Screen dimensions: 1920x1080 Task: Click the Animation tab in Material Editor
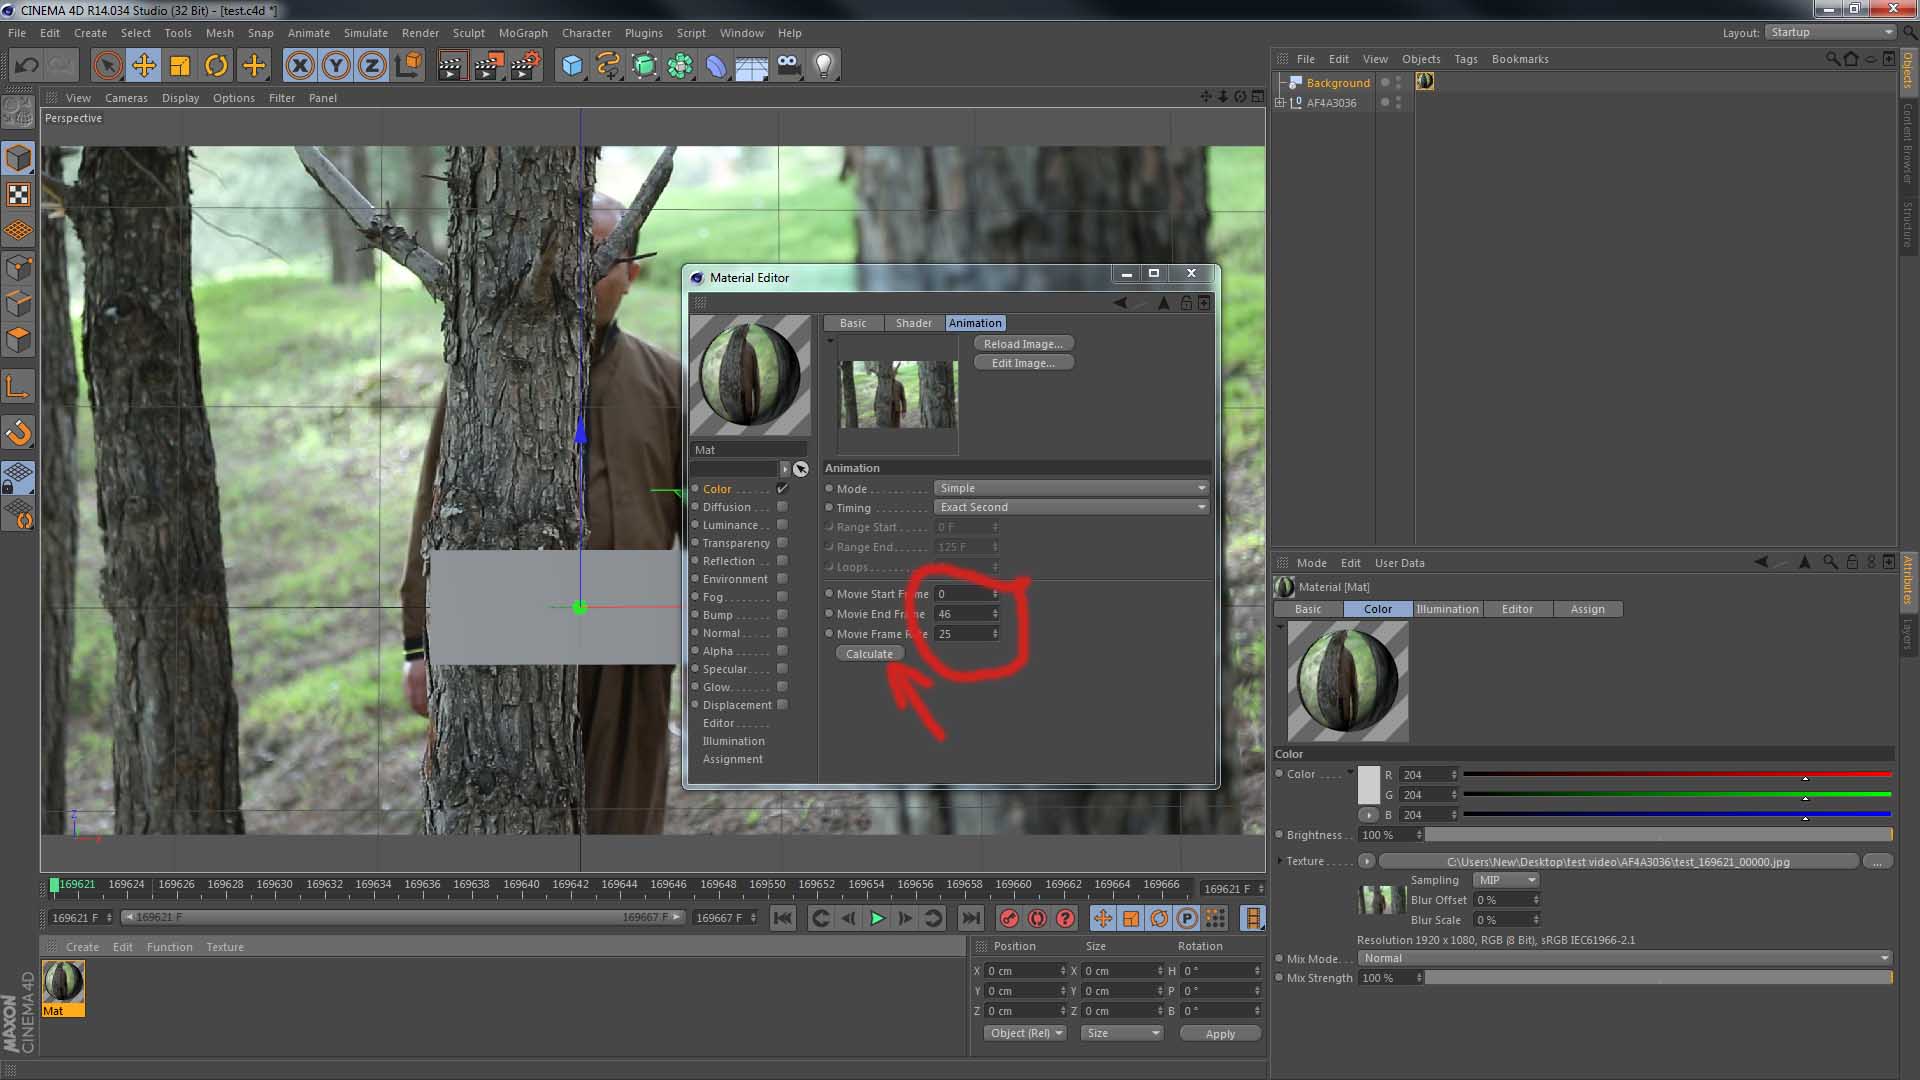(x=975, y=322)
